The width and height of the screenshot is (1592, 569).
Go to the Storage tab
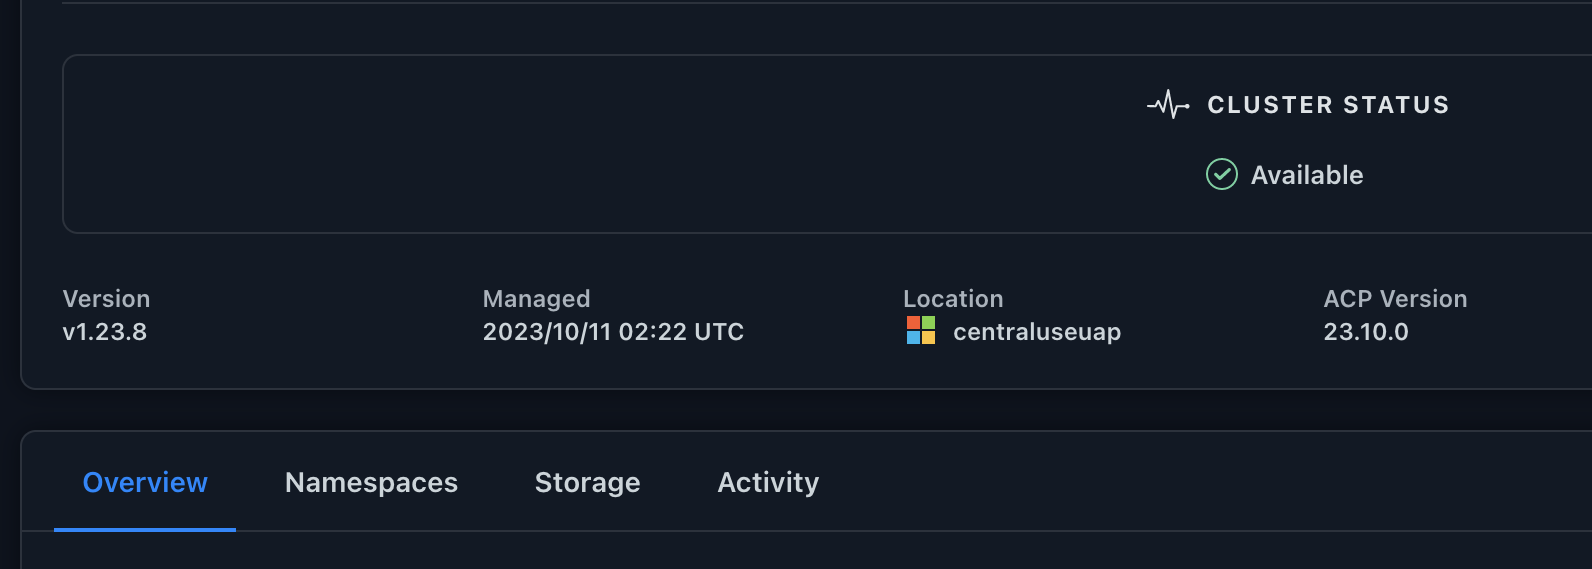587,483
